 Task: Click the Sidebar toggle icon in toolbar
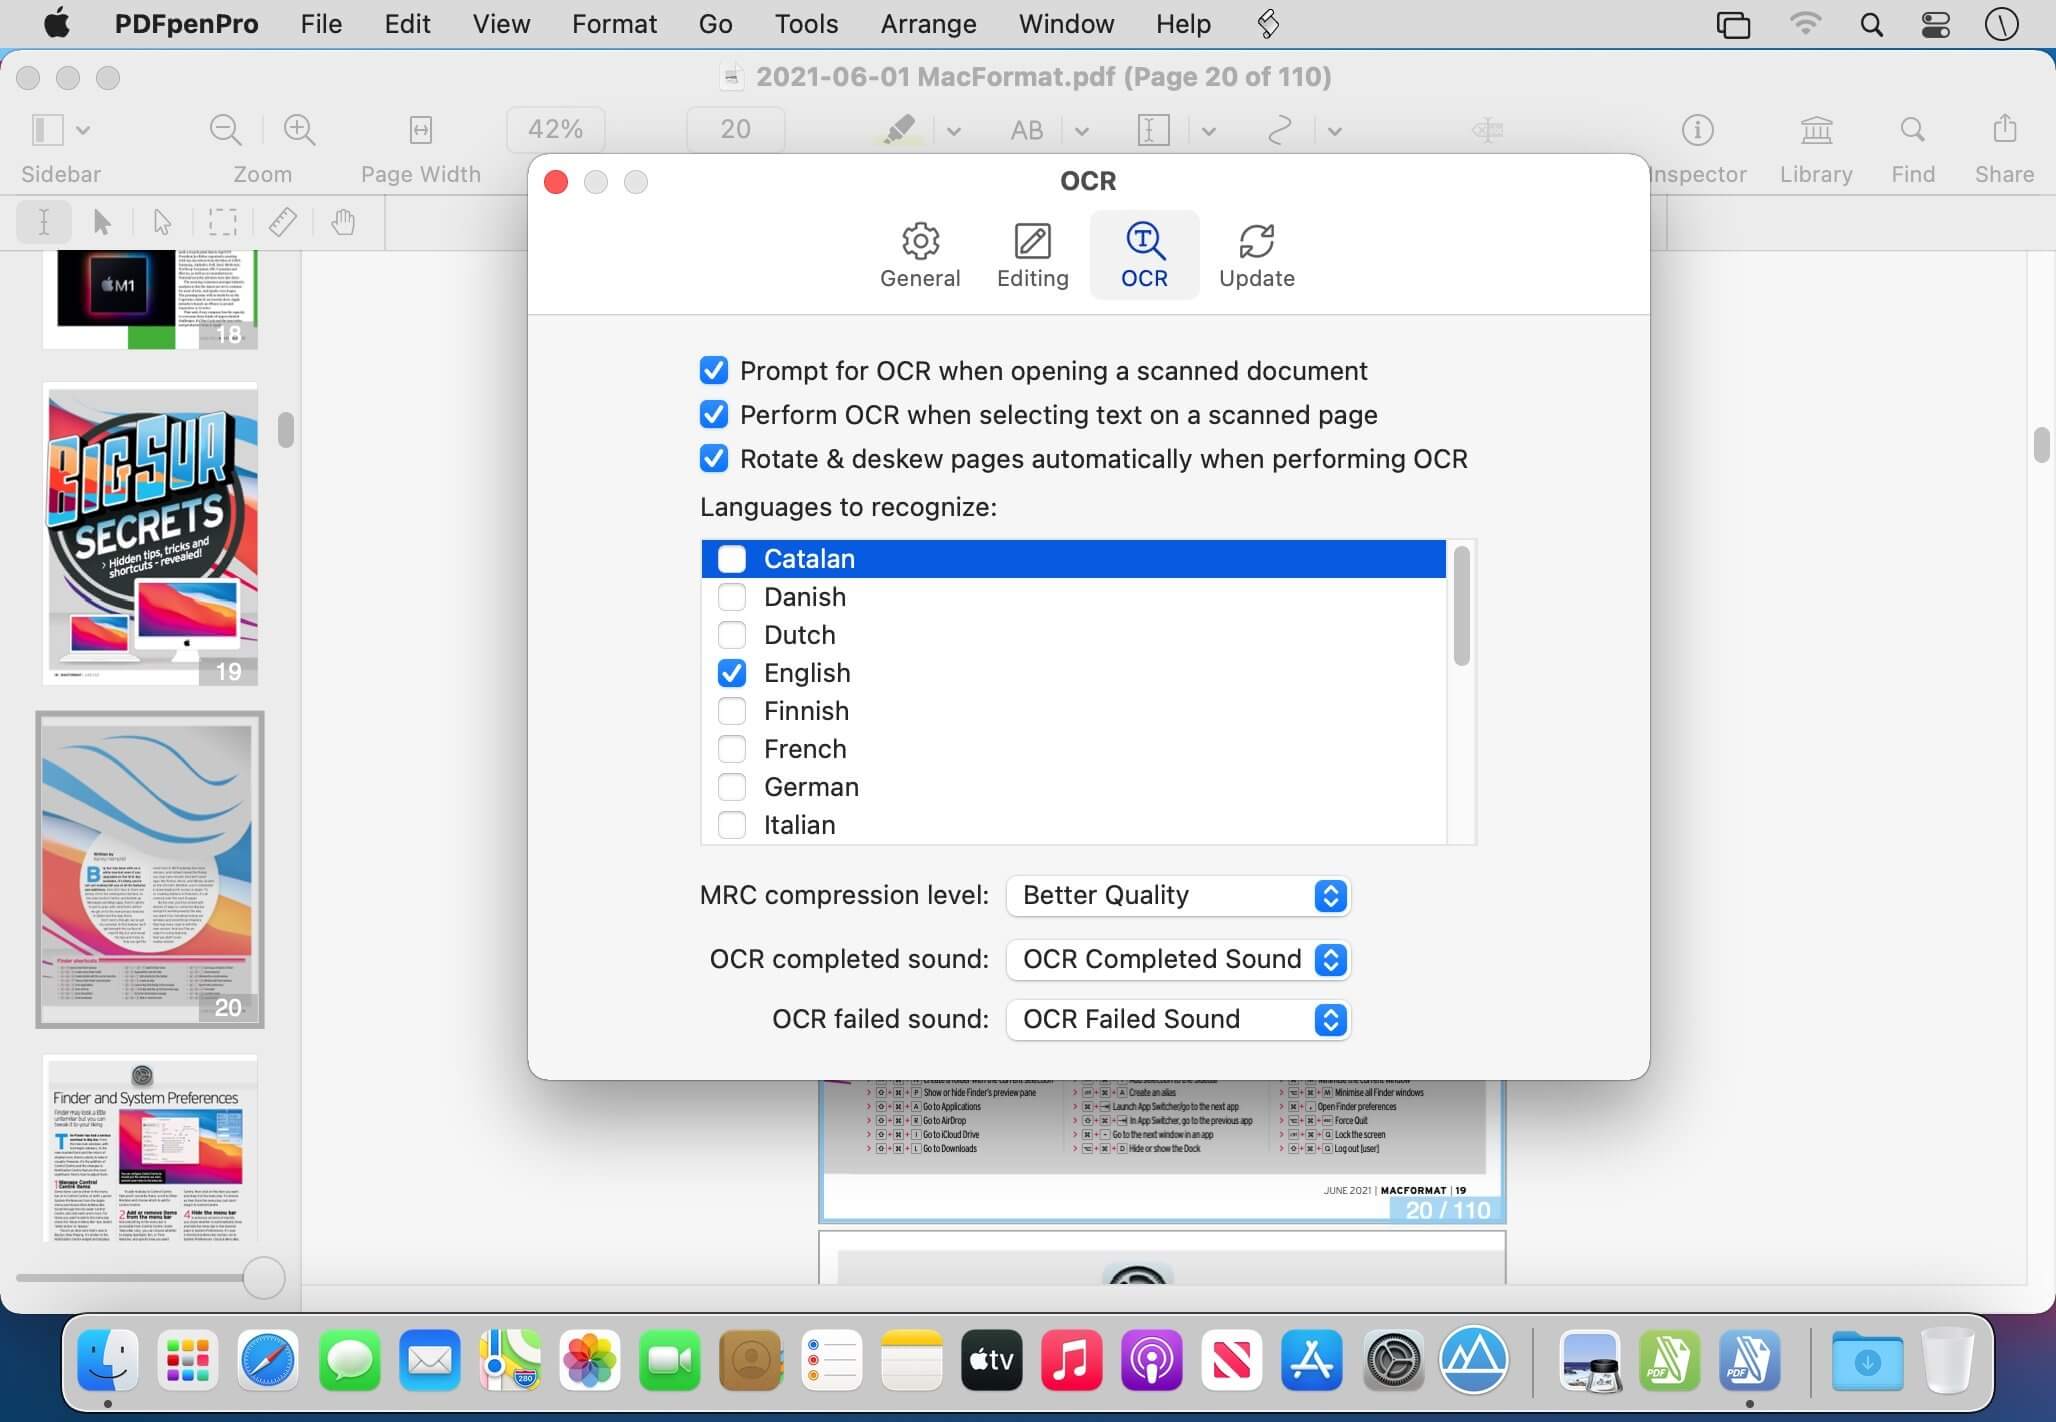point(47,130)
